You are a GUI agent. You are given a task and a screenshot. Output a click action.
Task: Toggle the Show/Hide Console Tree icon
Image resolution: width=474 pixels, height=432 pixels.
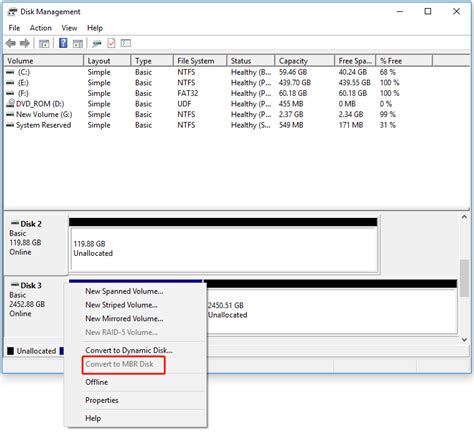point(44,43)
